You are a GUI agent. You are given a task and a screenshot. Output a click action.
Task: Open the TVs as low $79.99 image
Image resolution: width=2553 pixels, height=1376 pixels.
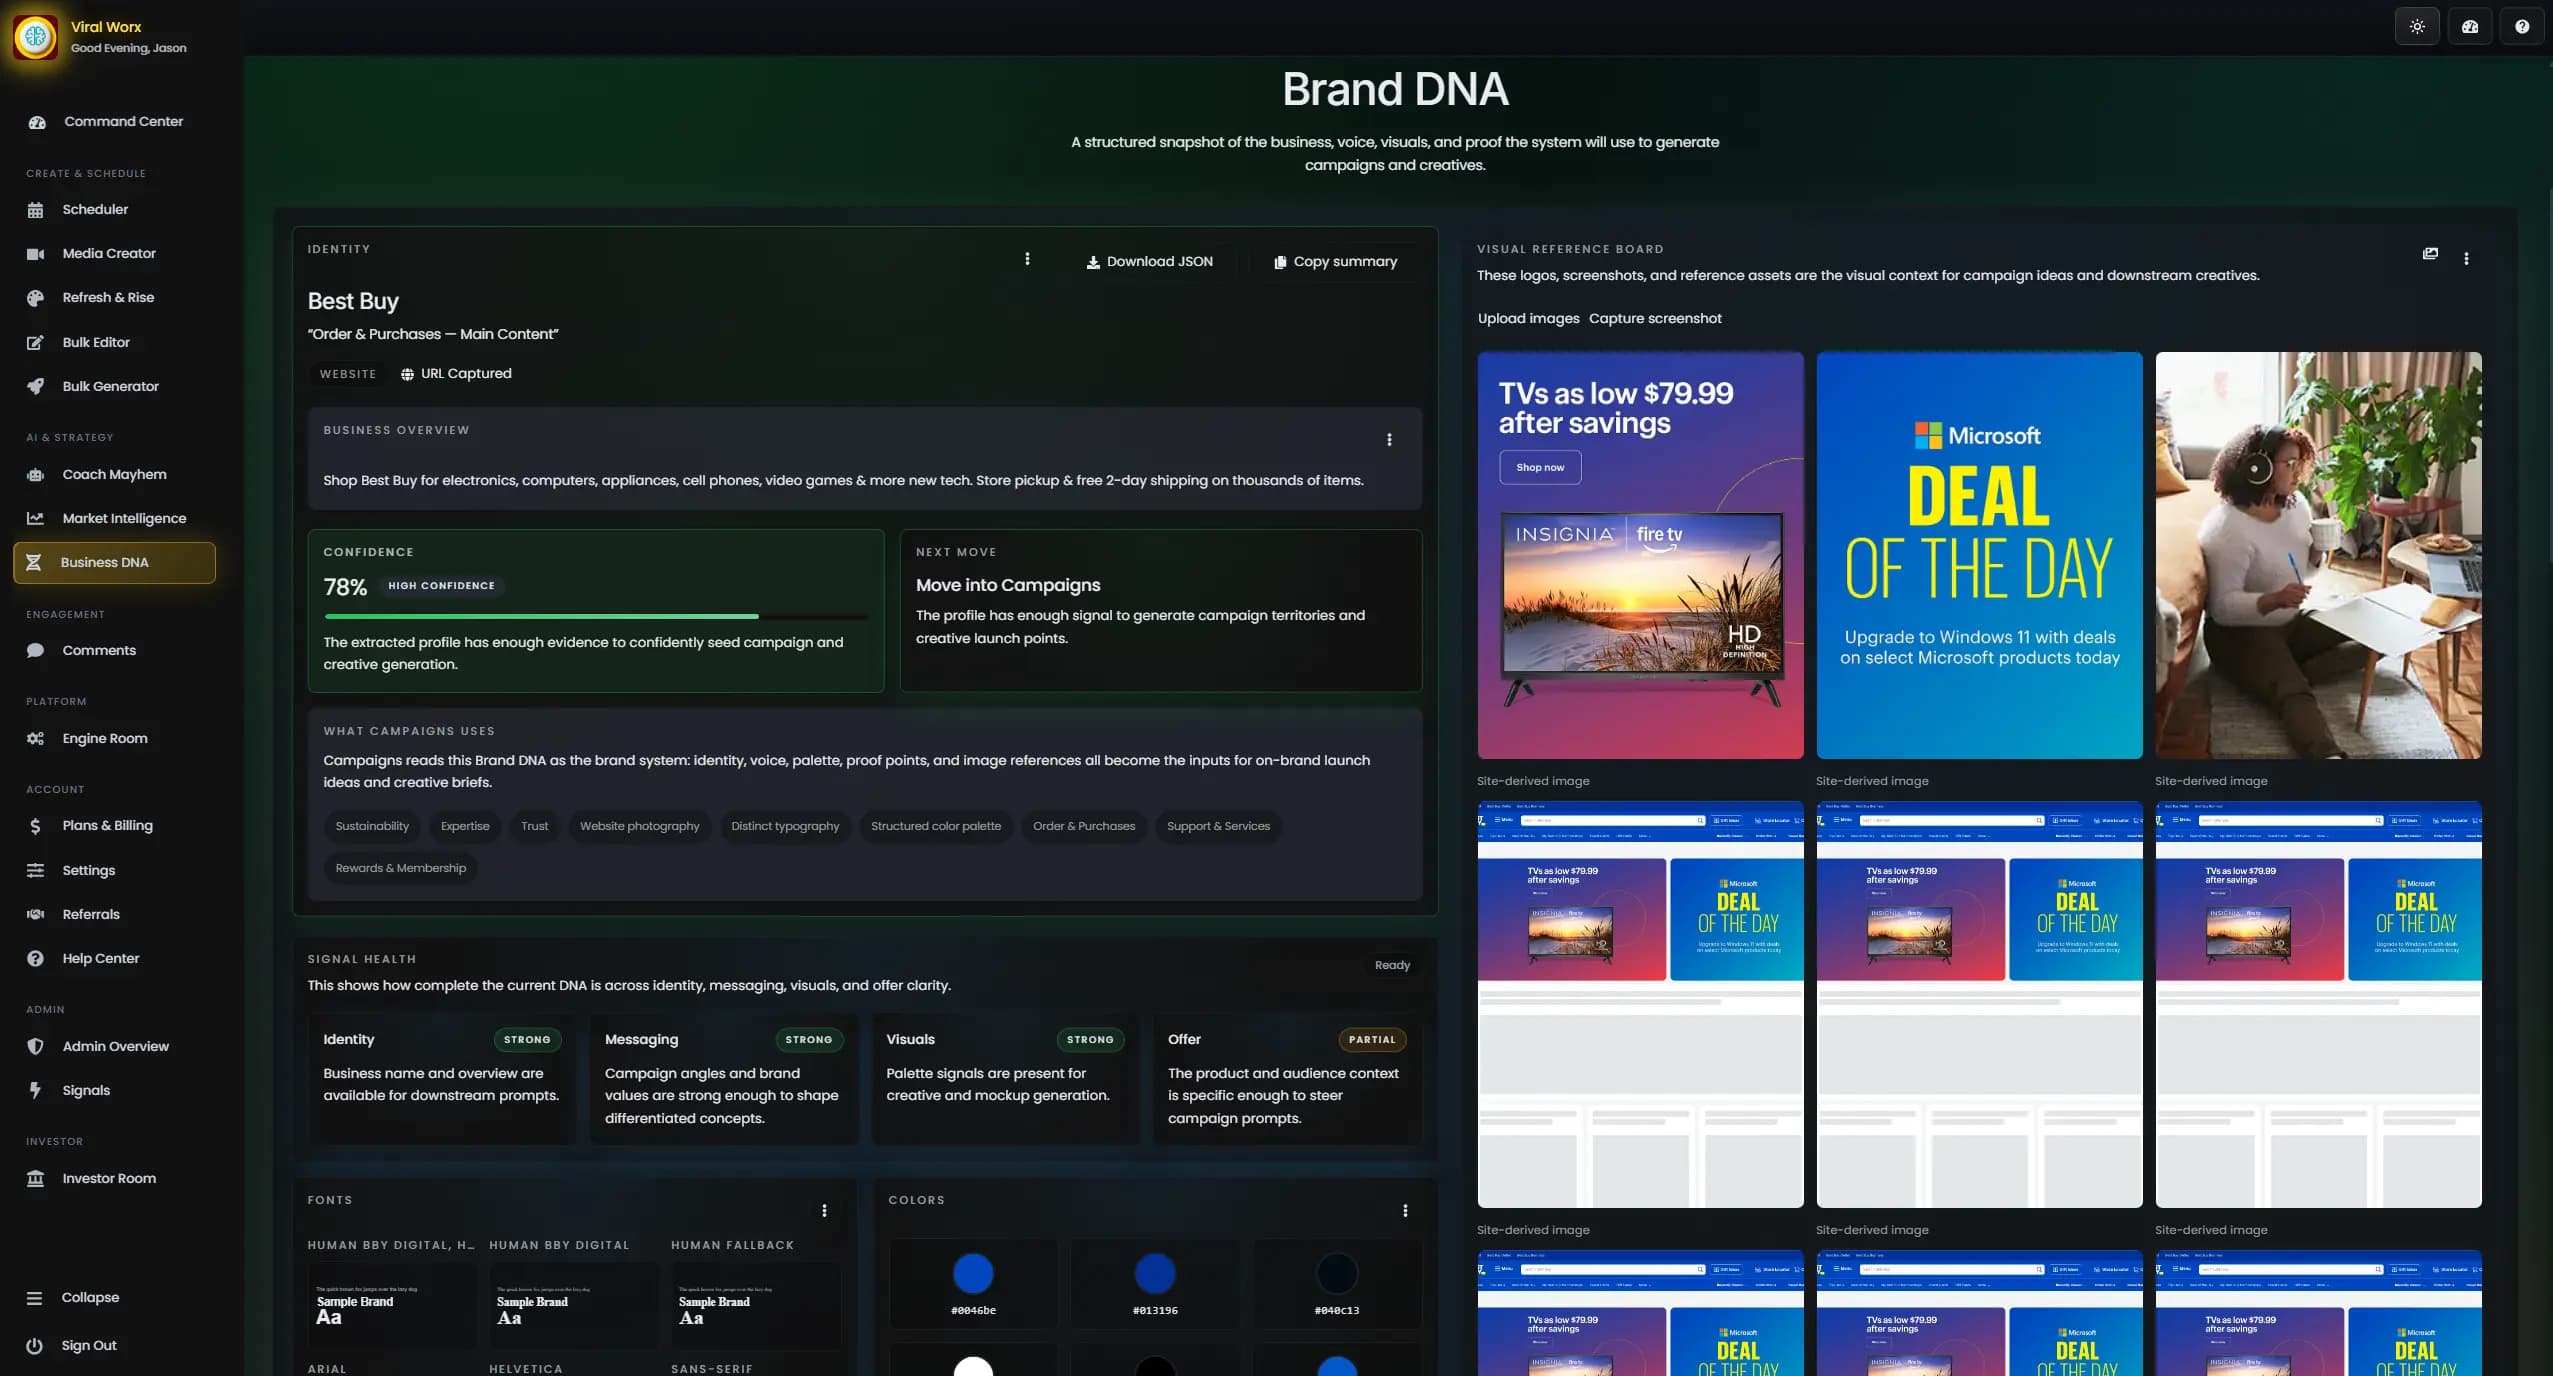point(1640,555)
